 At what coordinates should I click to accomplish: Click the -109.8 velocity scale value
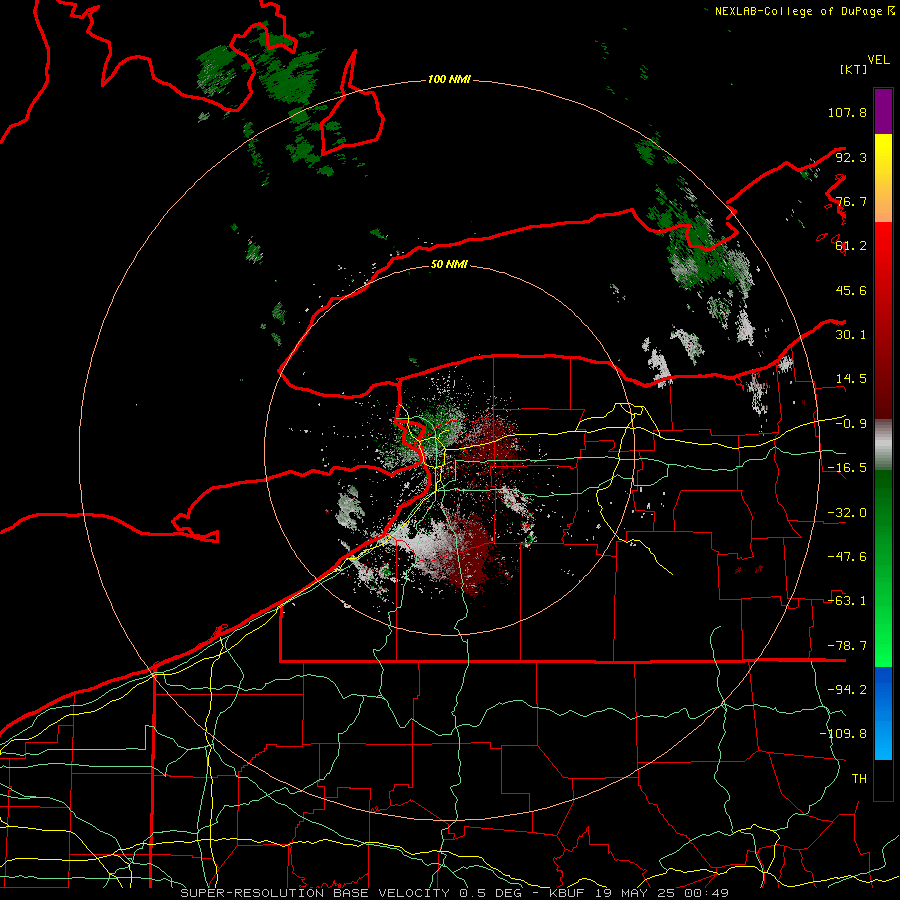(843, 734)
